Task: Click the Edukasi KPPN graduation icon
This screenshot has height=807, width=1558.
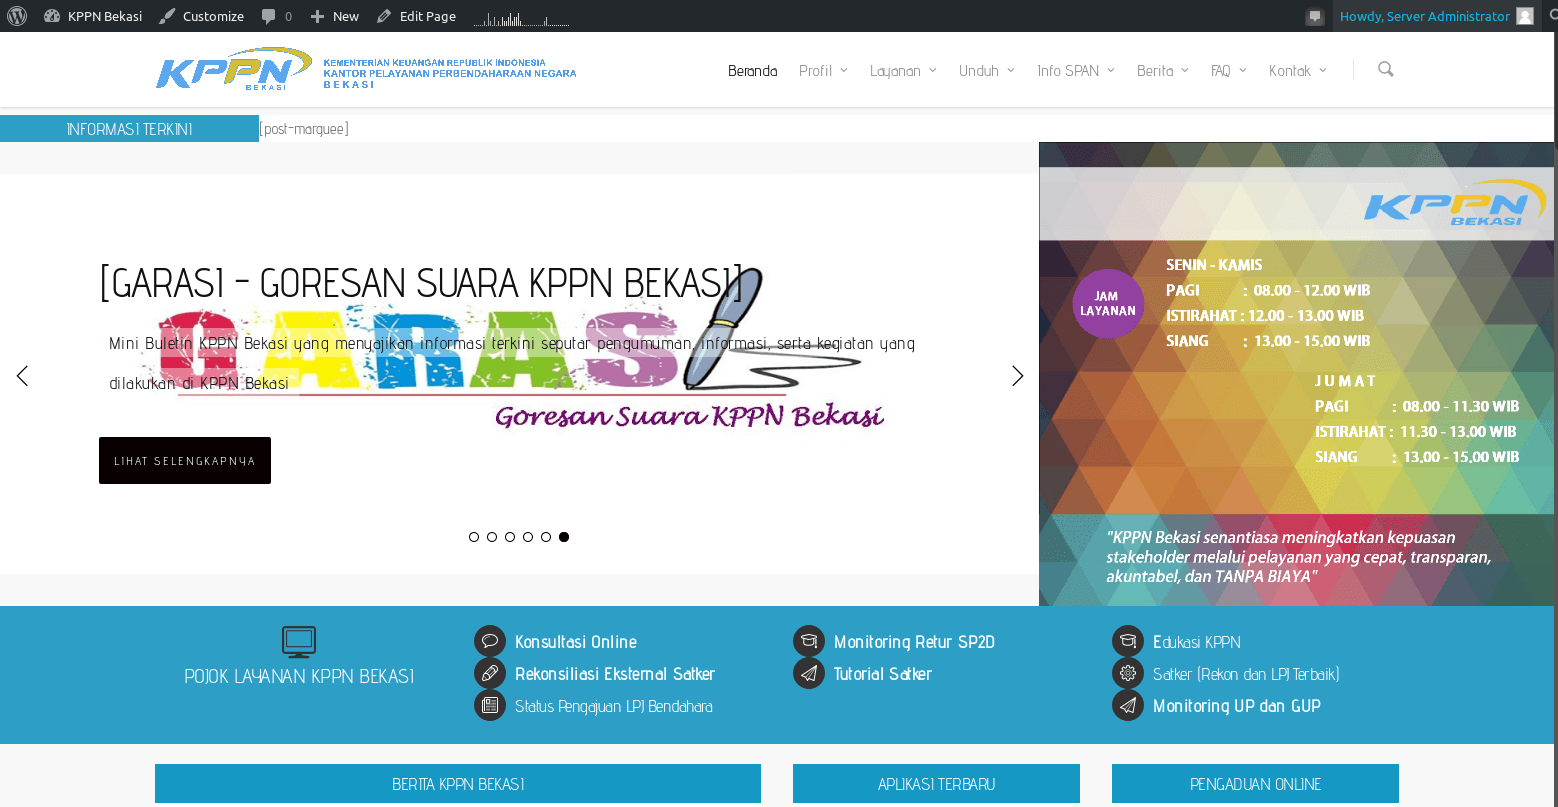Action: pyautogui.click(x=1128, y=641)
